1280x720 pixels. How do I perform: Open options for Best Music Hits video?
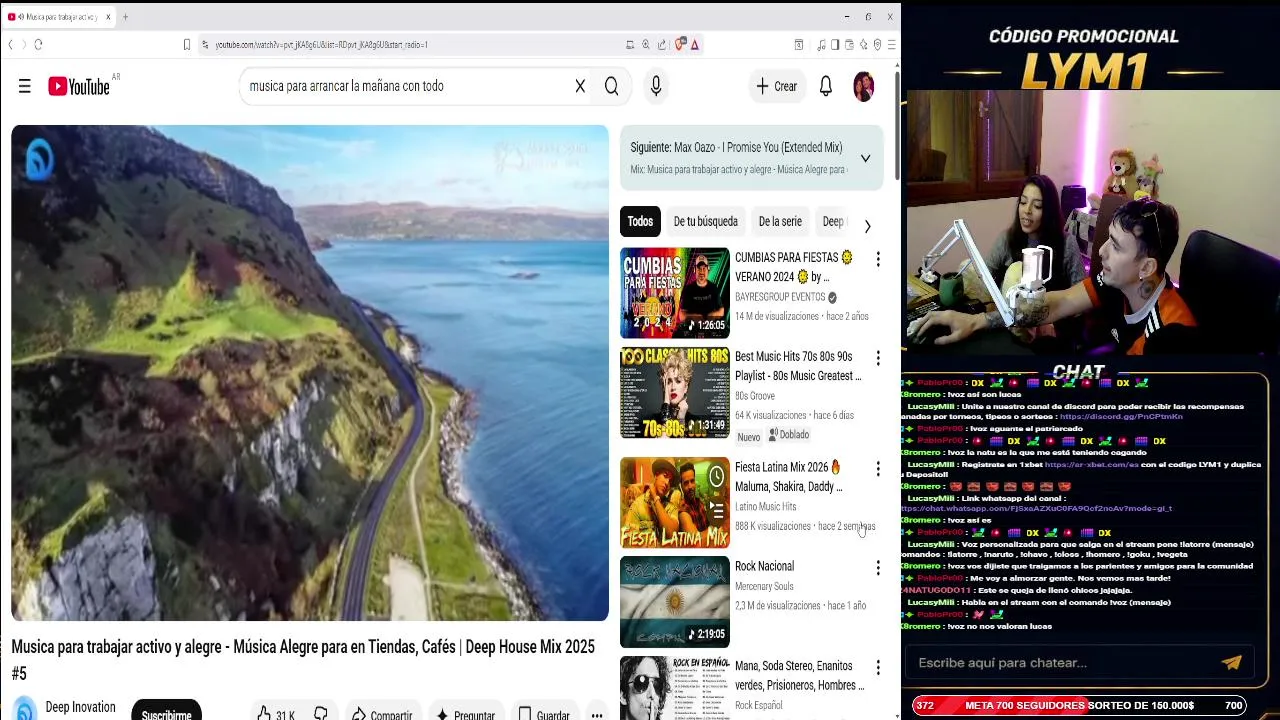tap(878, 358)
